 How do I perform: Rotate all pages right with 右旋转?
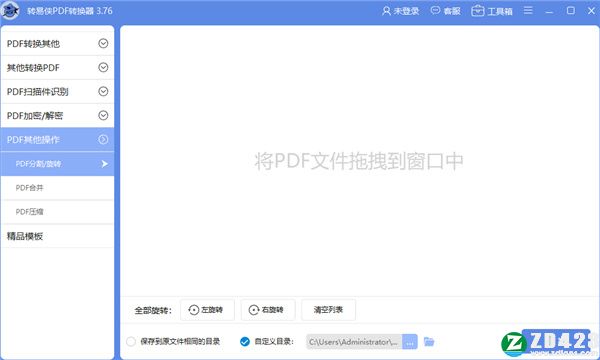tap(268, 310)
